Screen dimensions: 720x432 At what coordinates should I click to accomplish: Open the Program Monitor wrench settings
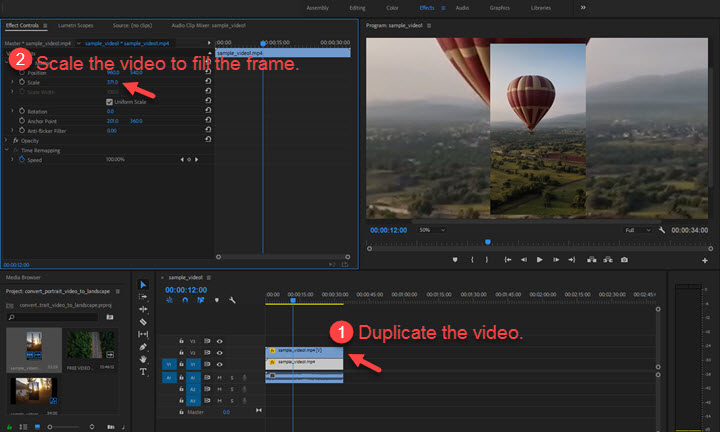[662, 230]
